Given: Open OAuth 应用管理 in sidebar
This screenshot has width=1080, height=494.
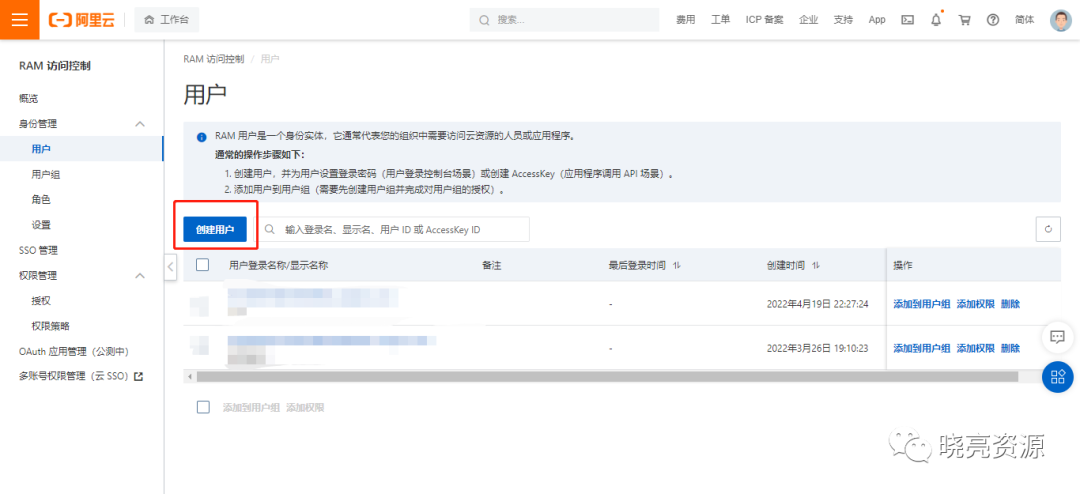Looking at the screenshot, I should coord(74,351).
